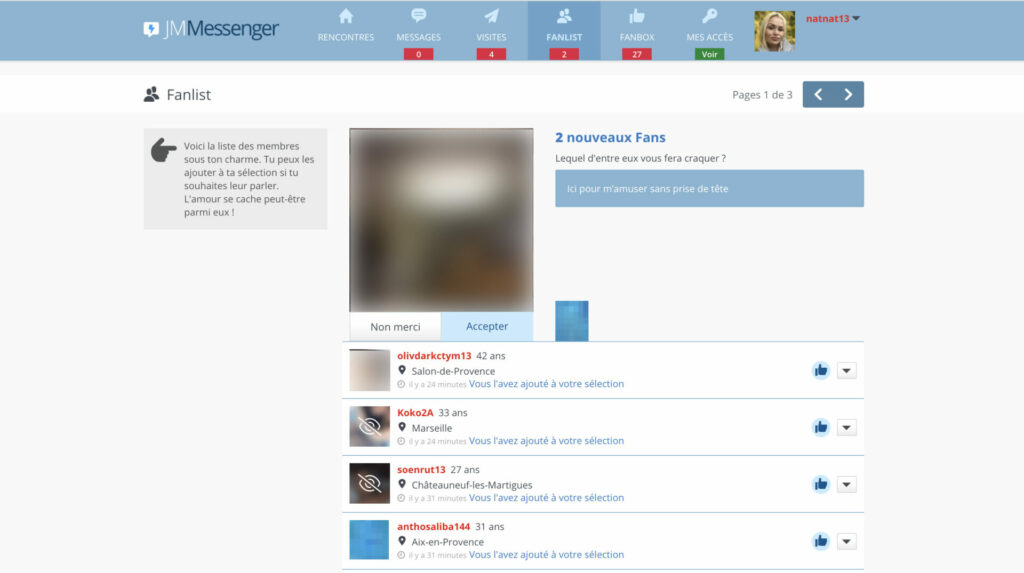Image resolution: width=1024 pixels, height=573 pixels.
Task: Click the clock icon in olivdarkctym13 row
Action: (x=402, y=384)
